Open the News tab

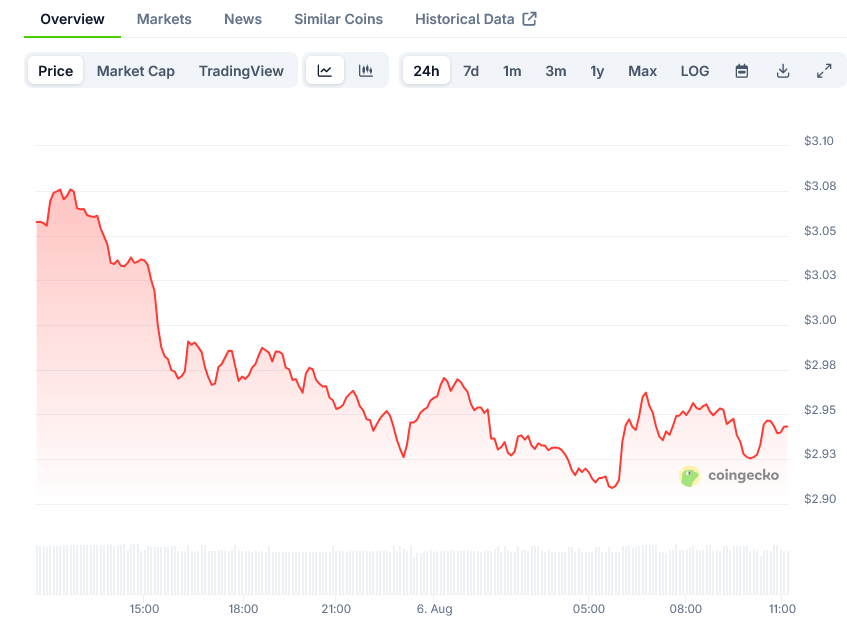tap(243, 19)
